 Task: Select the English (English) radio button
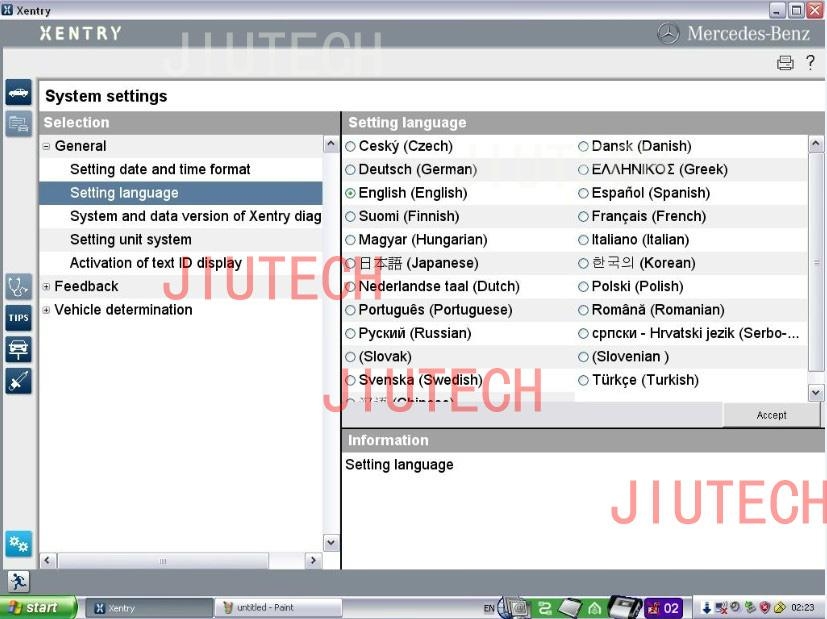point(350,193)
